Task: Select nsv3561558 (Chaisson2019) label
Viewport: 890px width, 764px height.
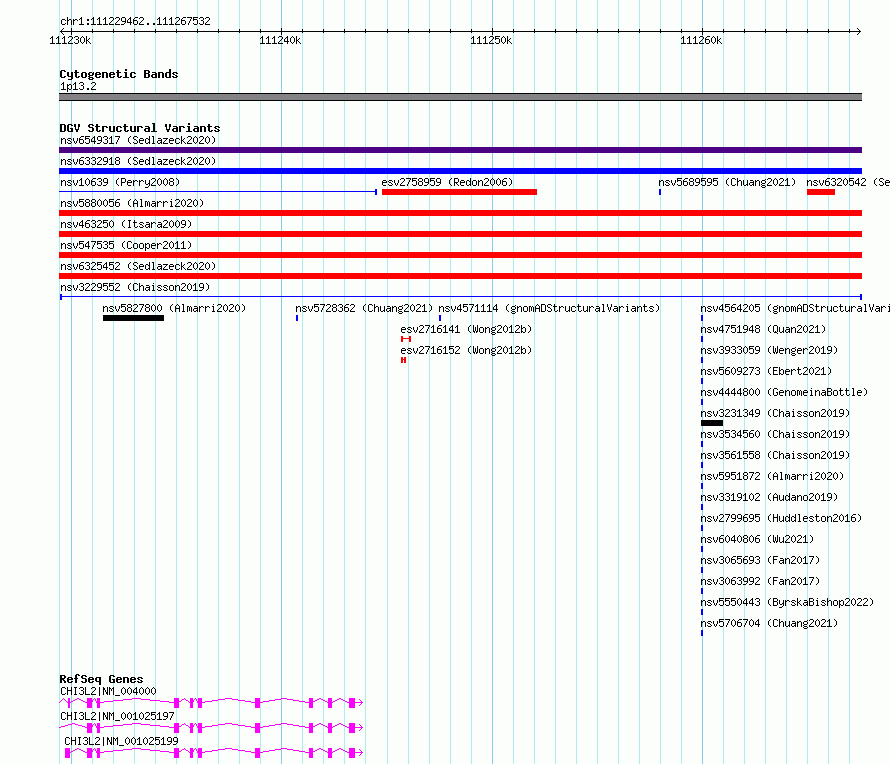Action: click(x=775, y=455)
